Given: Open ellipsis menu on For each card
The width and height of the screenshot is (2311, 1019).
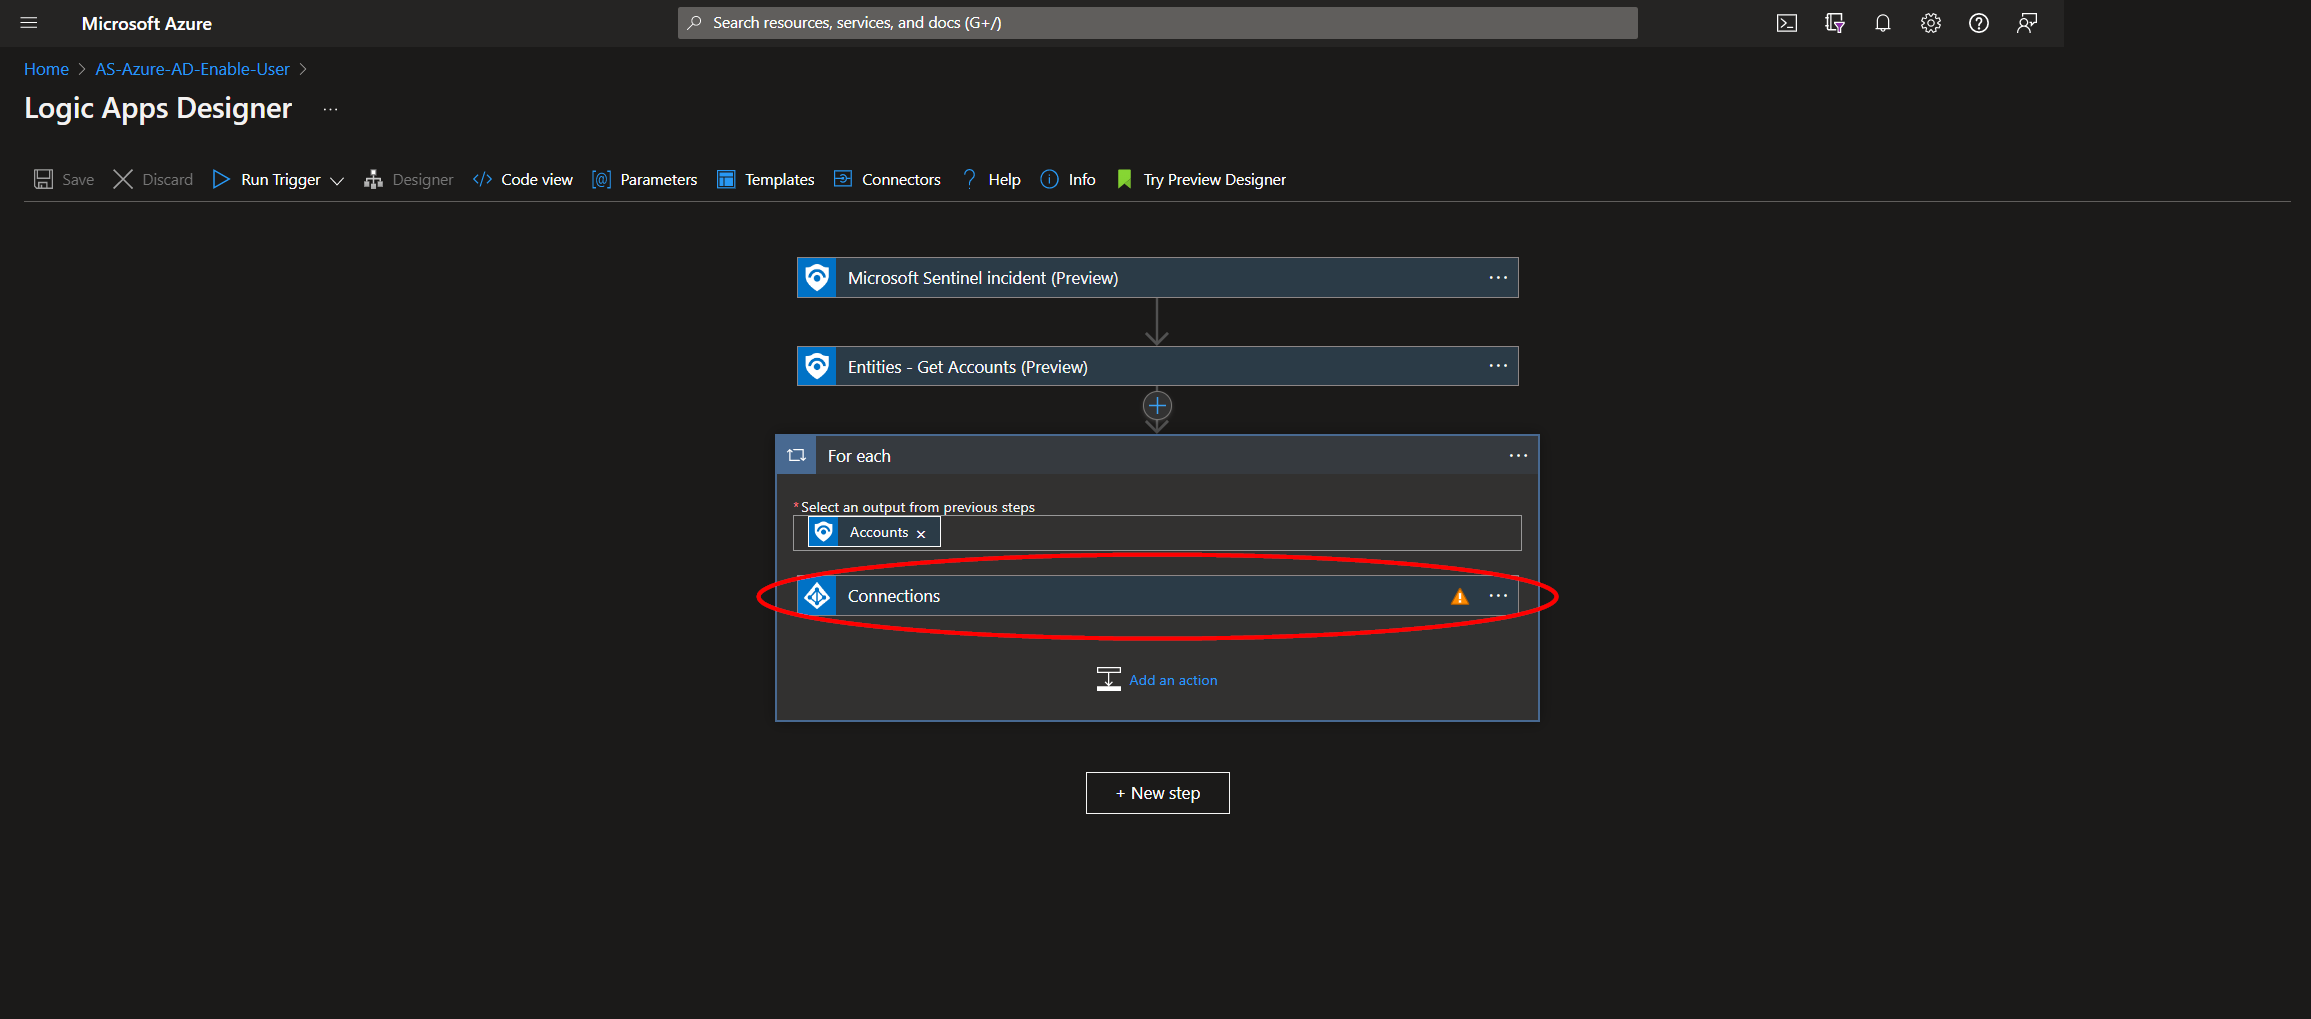Looking at the screenshot, I should [x=1518, y=456].
